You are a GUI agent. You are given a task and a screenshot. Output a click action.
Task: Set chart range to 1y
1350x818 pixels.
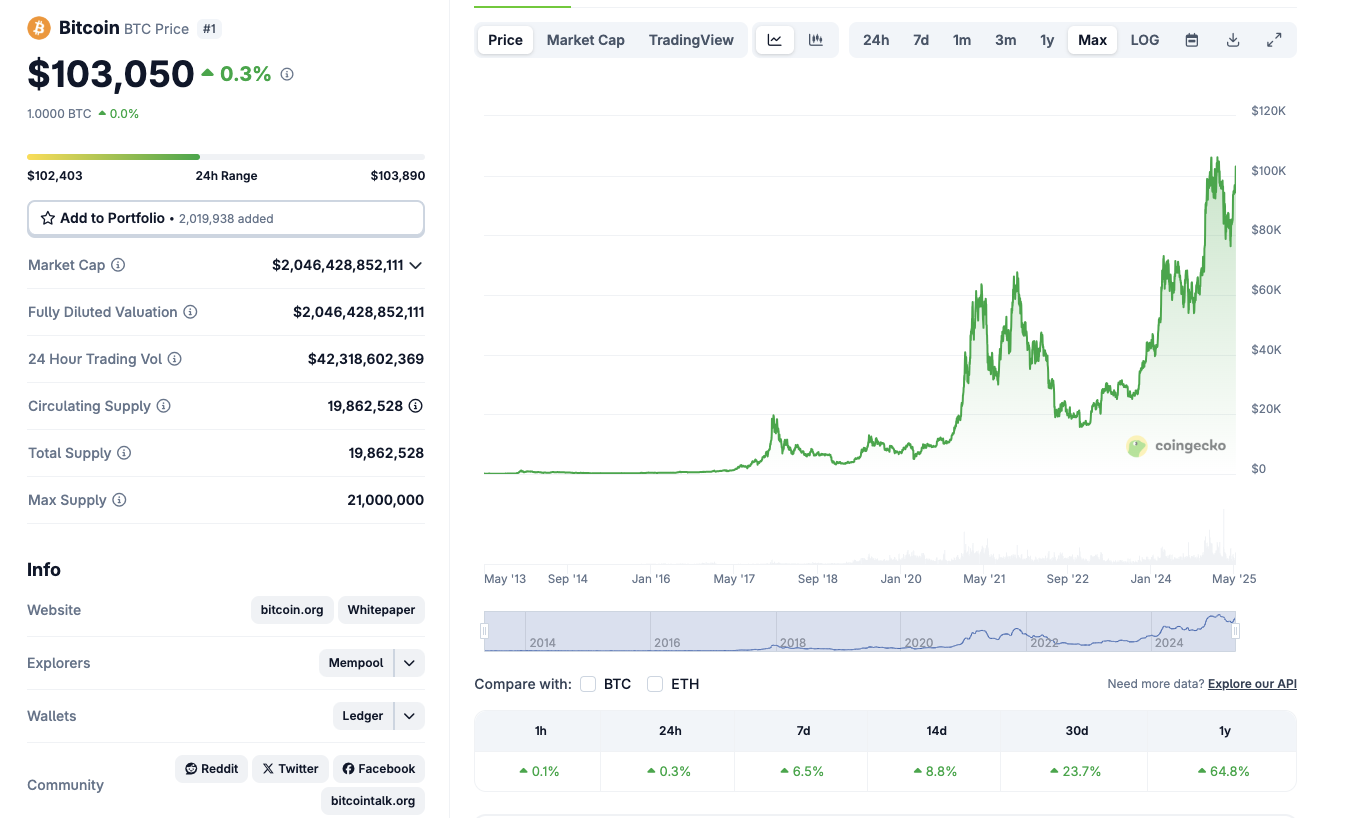[x=1047, y=40]
